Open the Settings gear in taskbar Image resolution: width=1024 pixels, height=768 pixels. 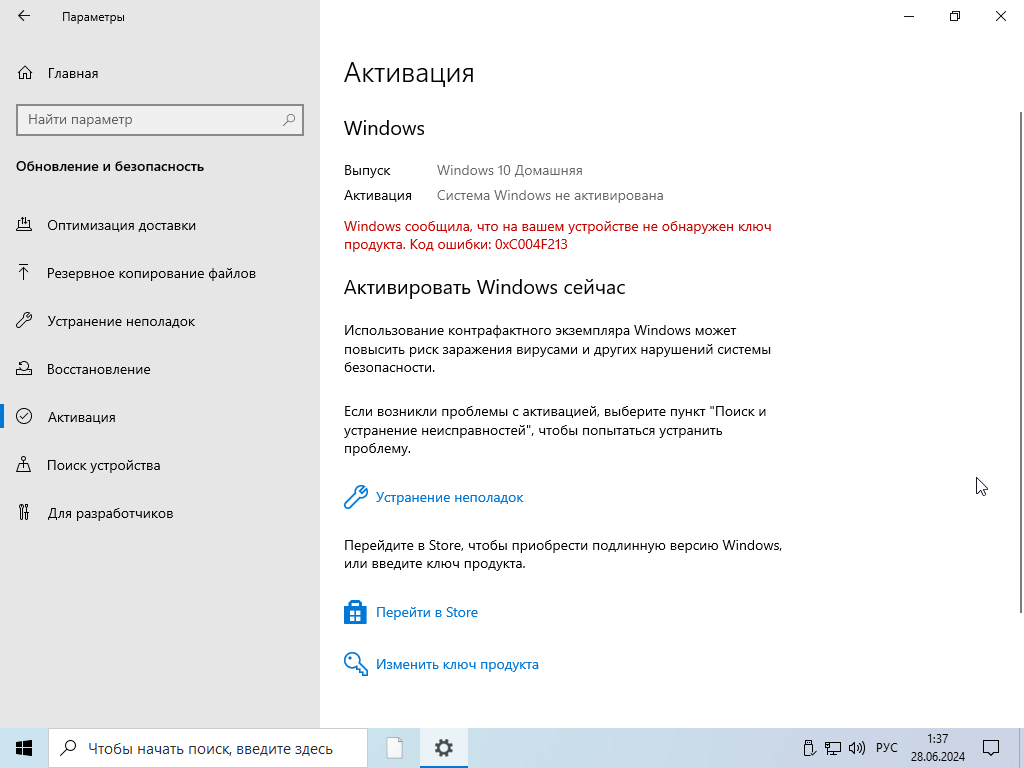444,747
